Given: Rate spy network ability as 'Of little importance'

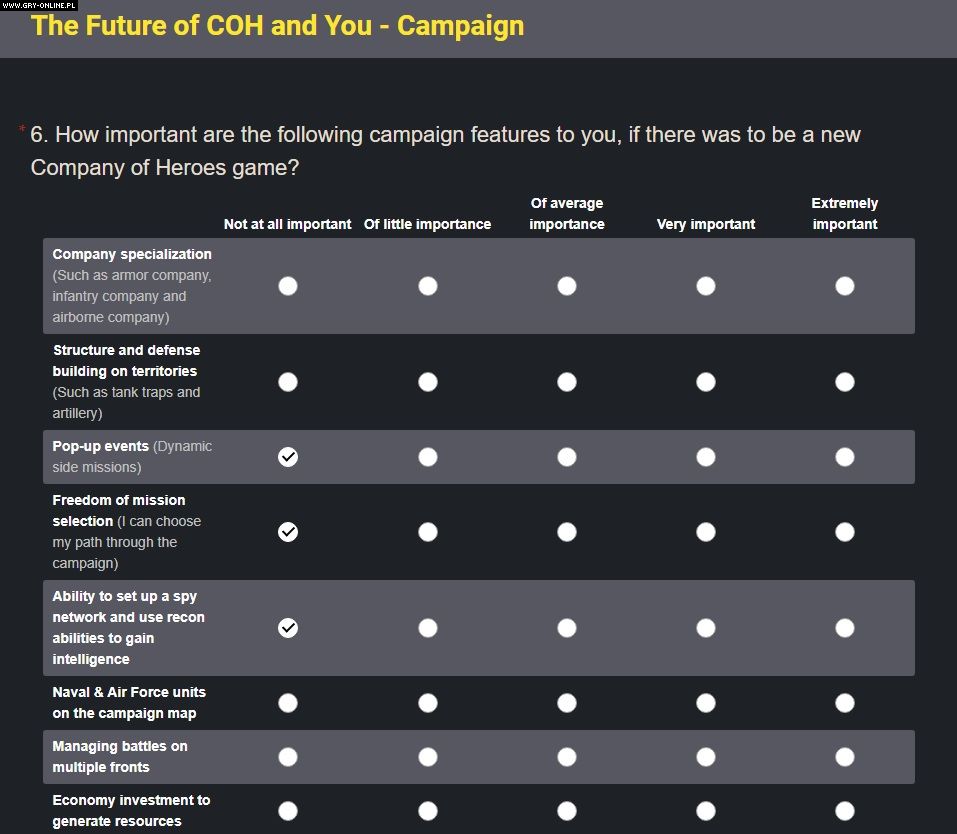Looking at the screenshot, I should coord(428,628).
